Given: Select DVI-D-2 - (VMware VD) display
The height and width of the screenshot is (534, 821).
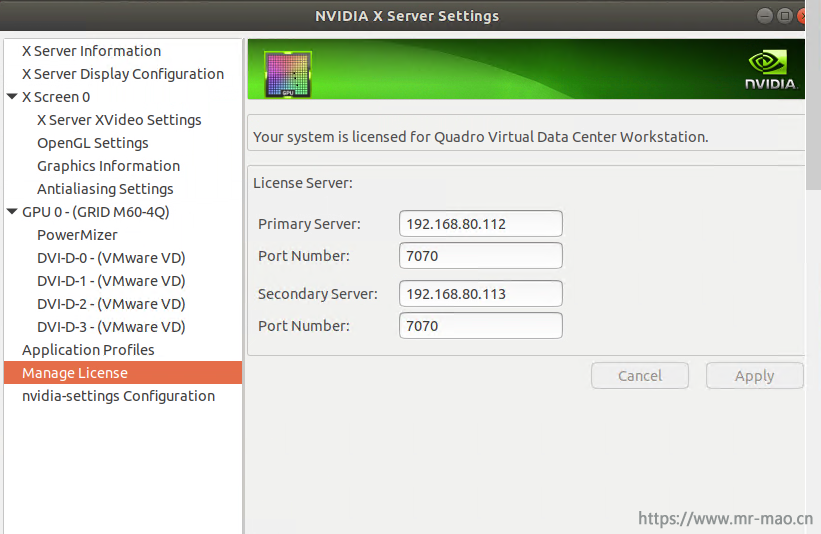Looking at the screenshot, I should point(111,305).
